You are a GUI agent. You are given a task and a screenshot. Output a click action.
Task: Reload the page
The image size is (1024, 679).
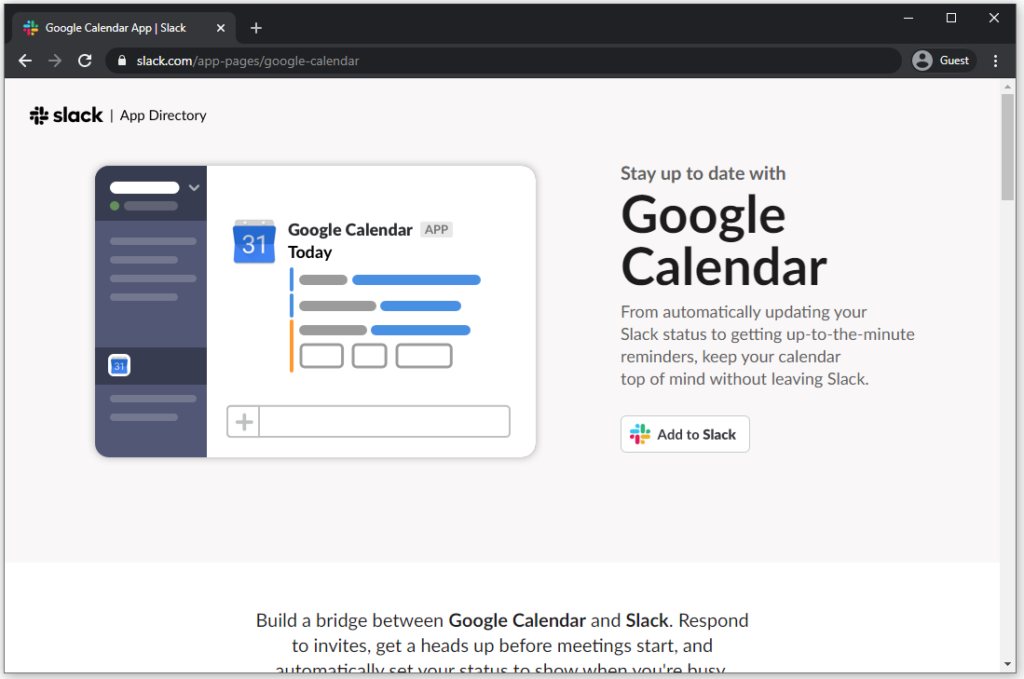84,60
